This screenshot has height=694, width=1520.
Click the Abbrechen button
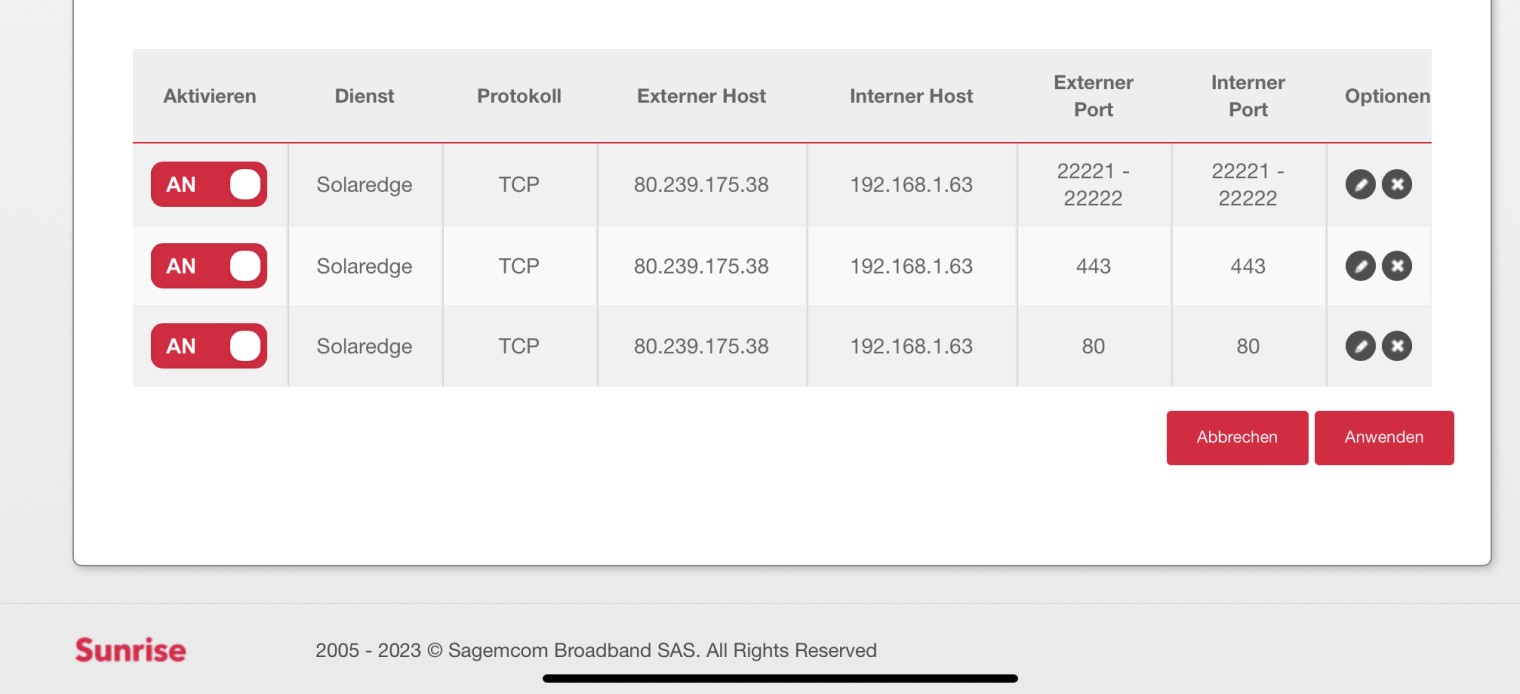(x=1237, y=438)
